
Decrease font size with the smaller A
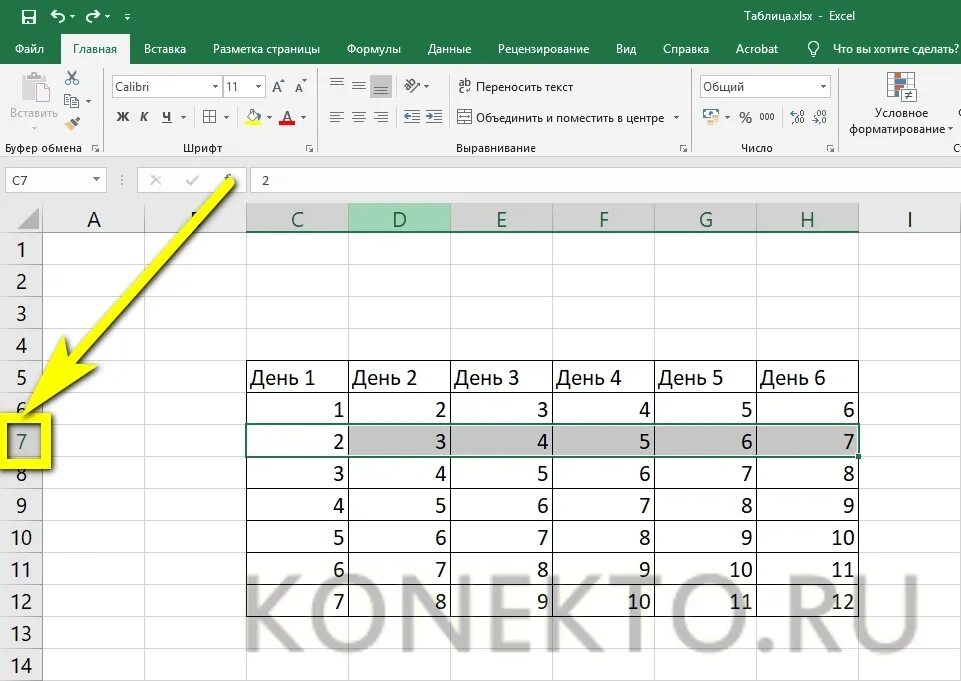[x=300, y=87]
